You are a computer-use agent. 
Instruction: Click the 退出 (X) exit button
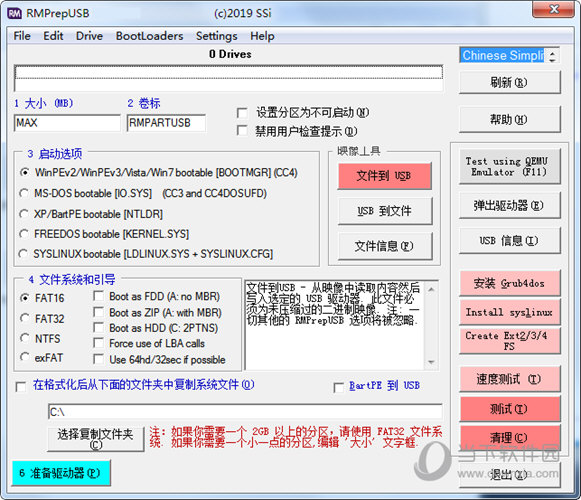point(509,475)
